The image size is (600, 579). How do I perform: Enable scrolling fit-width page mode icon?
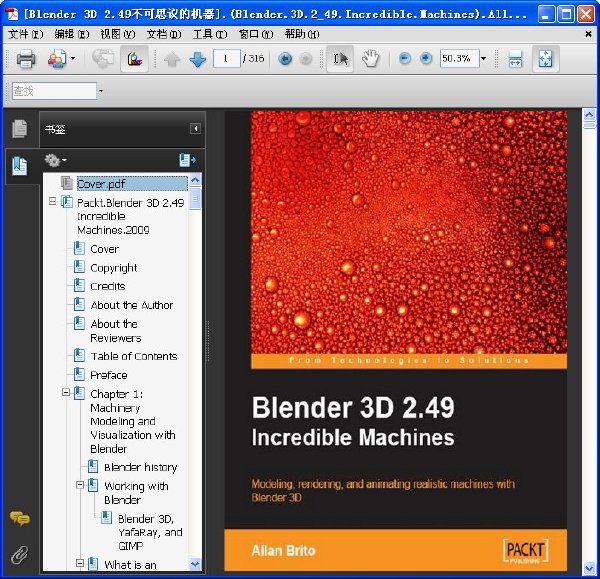pos(515,59)
